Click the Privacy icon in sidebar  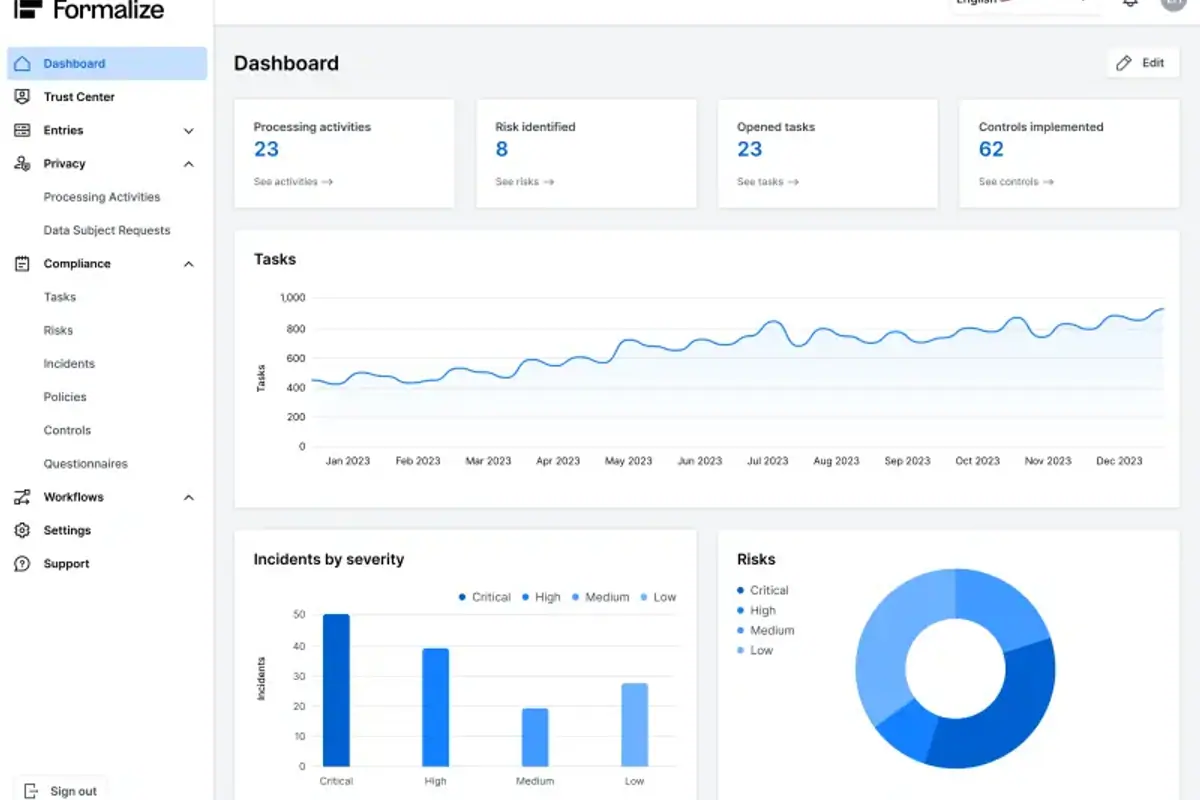tap(22, 164)
